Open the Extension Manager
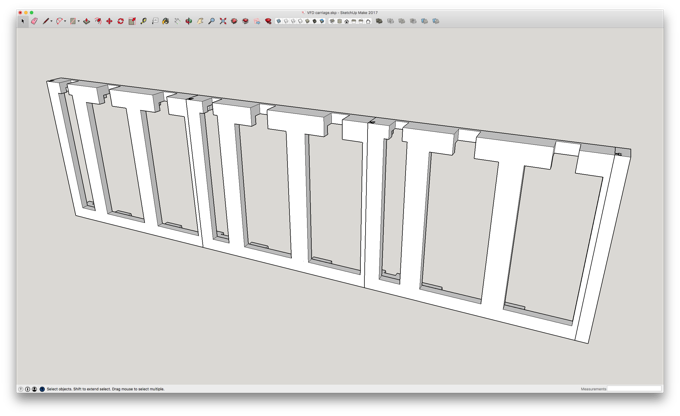 (268, 21)
